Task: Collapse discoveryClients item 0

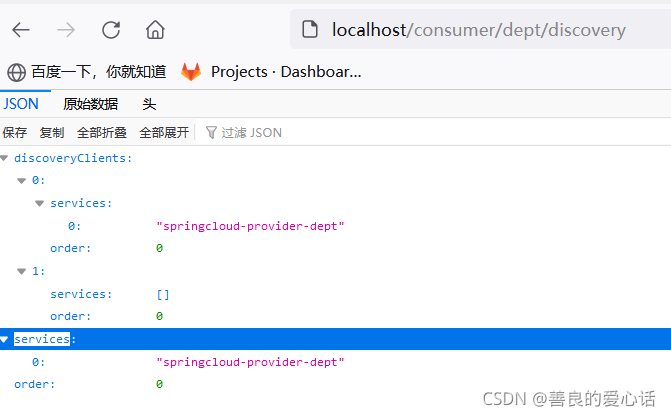Action: tap(21, 181)
